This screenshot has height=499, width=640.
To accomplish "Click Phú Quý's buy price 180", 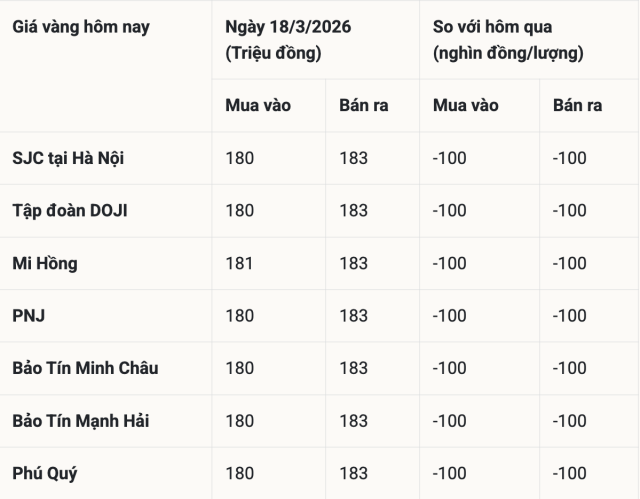I will point(240,473).
